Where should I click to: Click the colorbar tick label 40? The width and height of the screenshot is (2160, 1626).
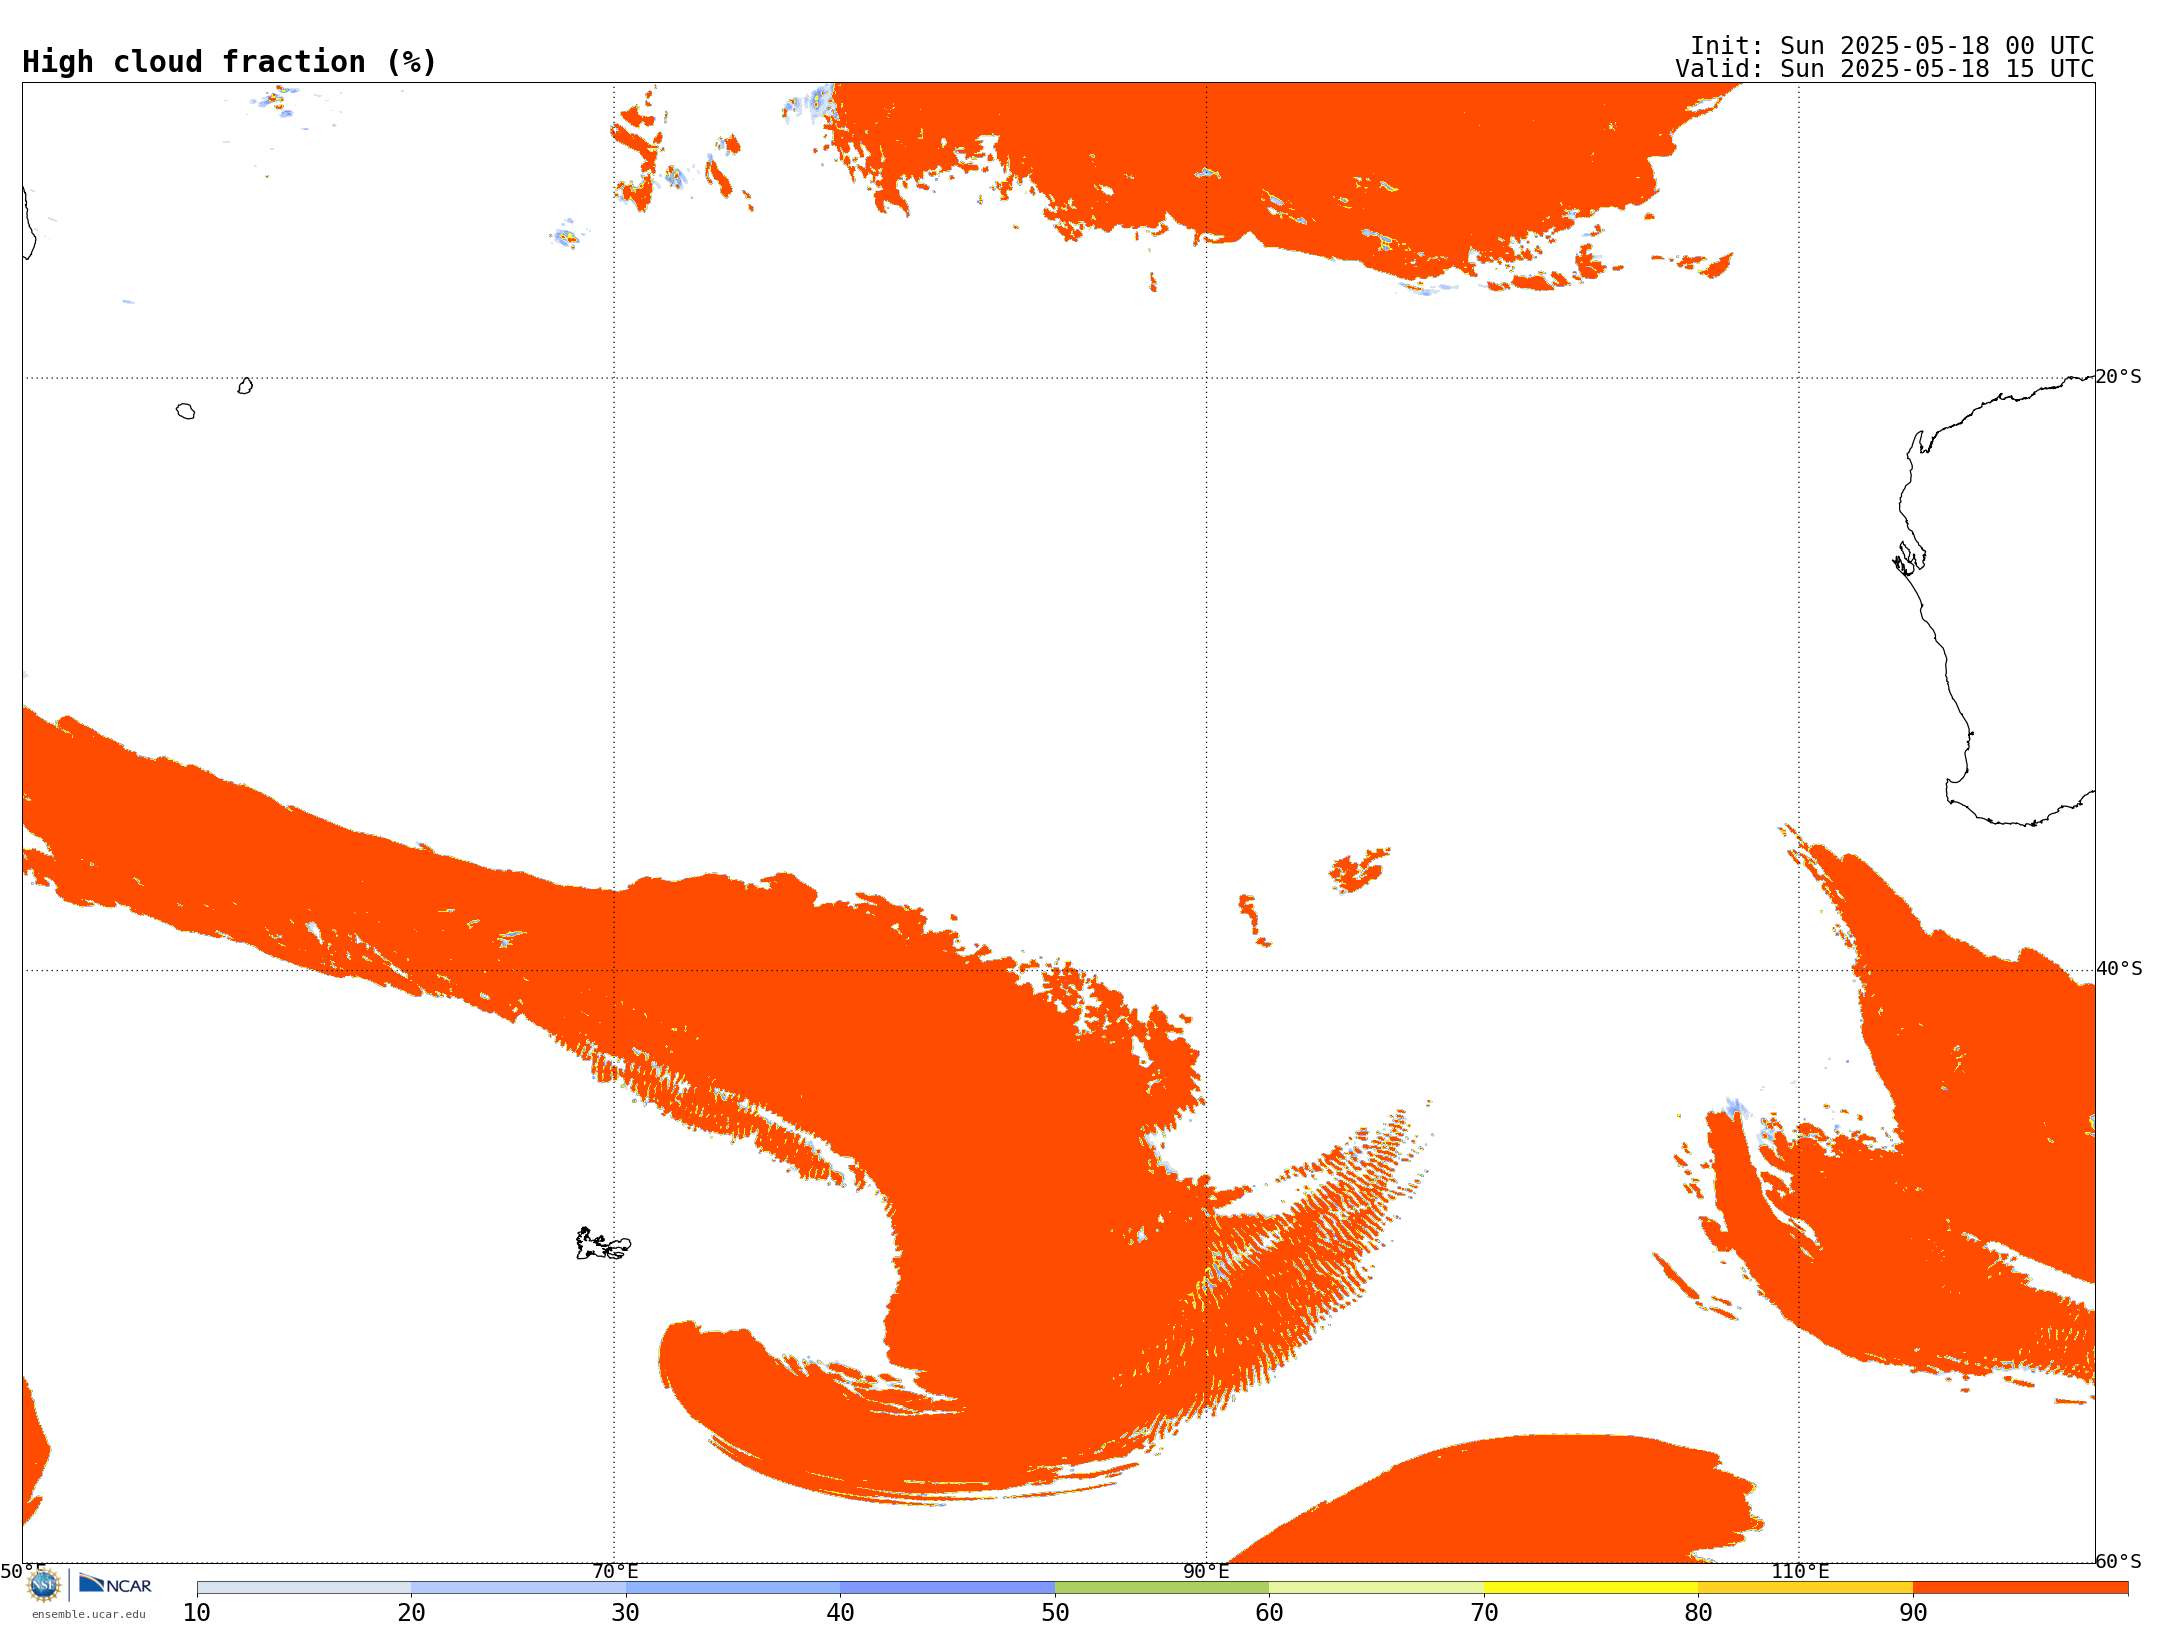[x=840, y=1613]
